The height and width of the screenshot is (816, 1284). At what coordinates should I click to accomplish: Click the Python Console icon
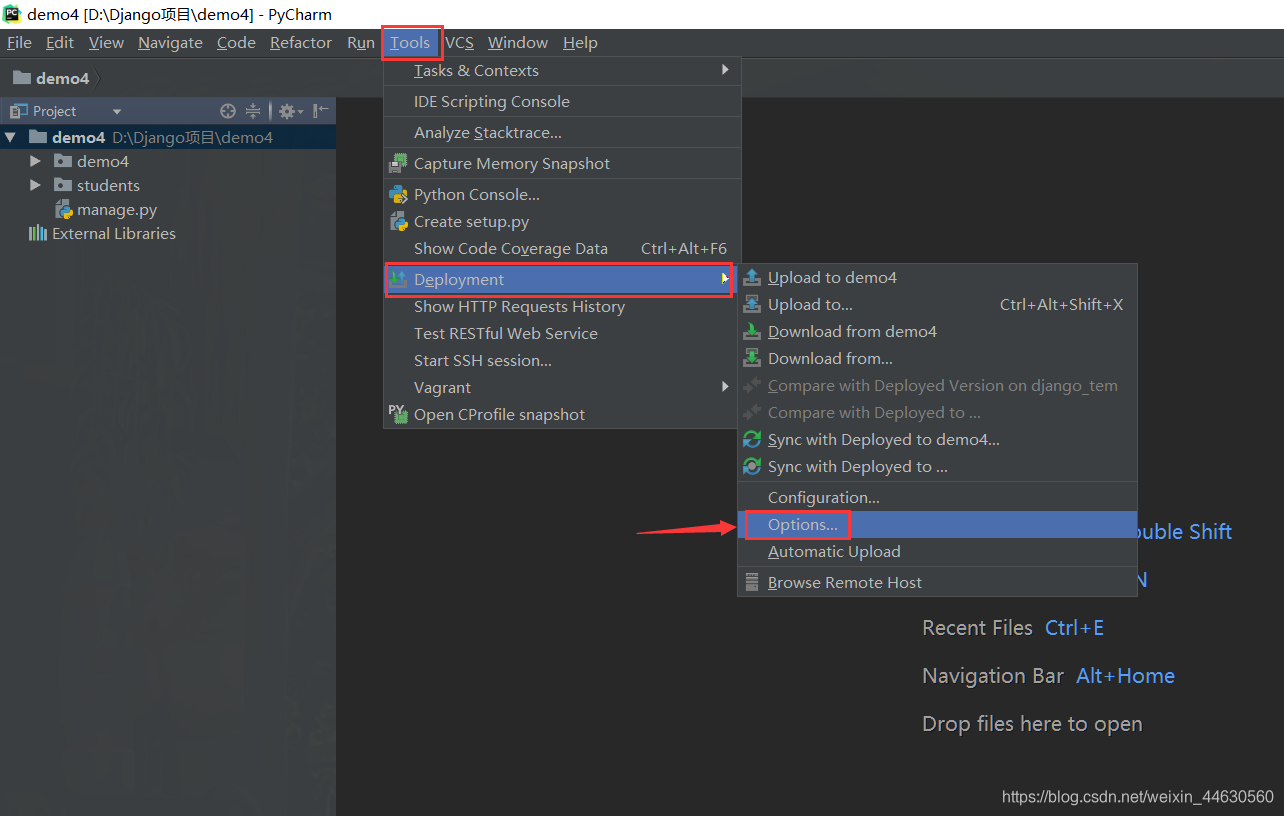[398, 194]
